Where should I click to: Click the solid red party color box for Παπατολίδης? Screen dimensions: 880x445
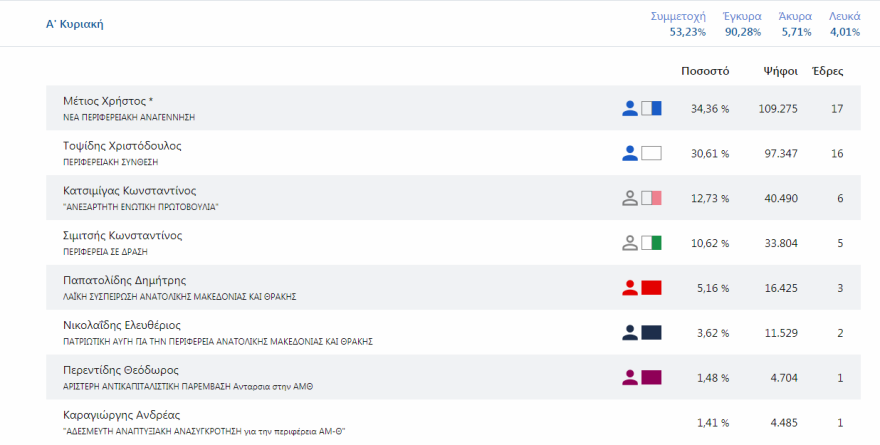651,288
